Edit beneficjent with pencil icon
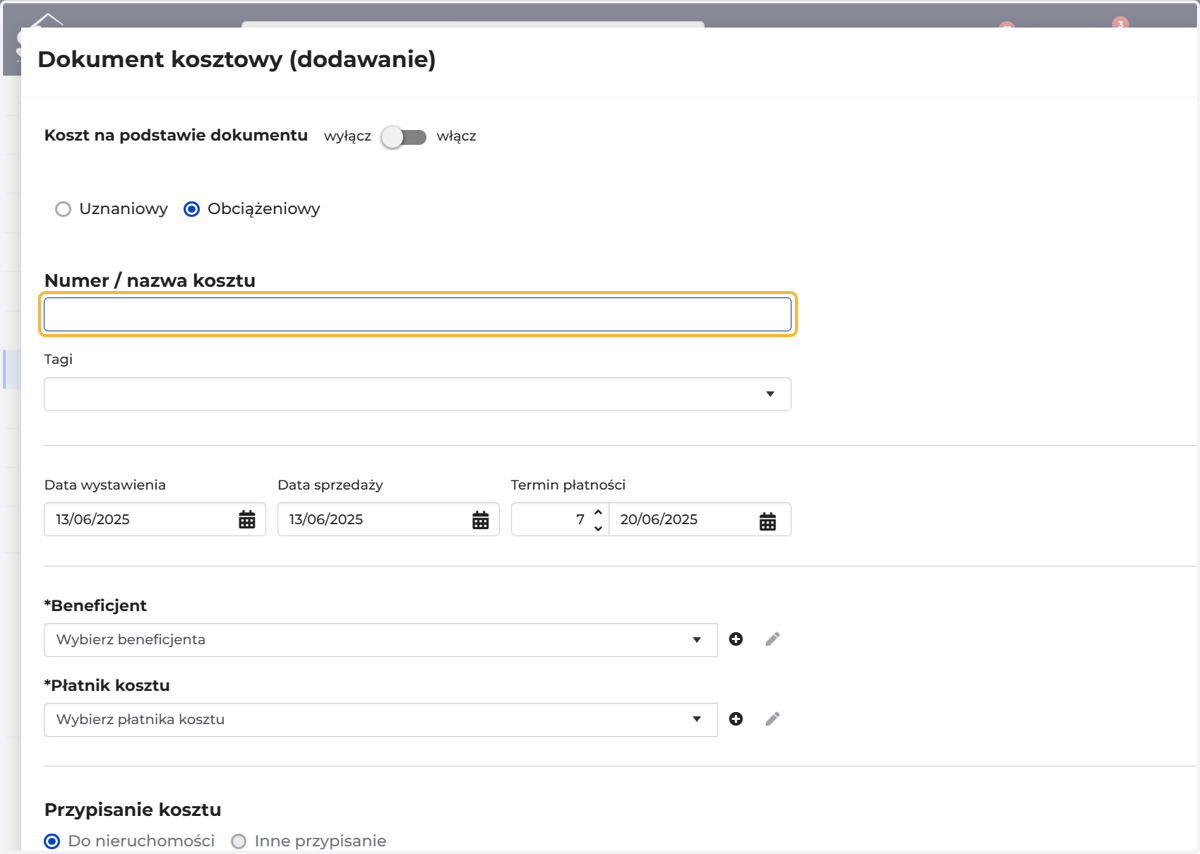This screenshot has height=854, width=1200. [772, 639]
